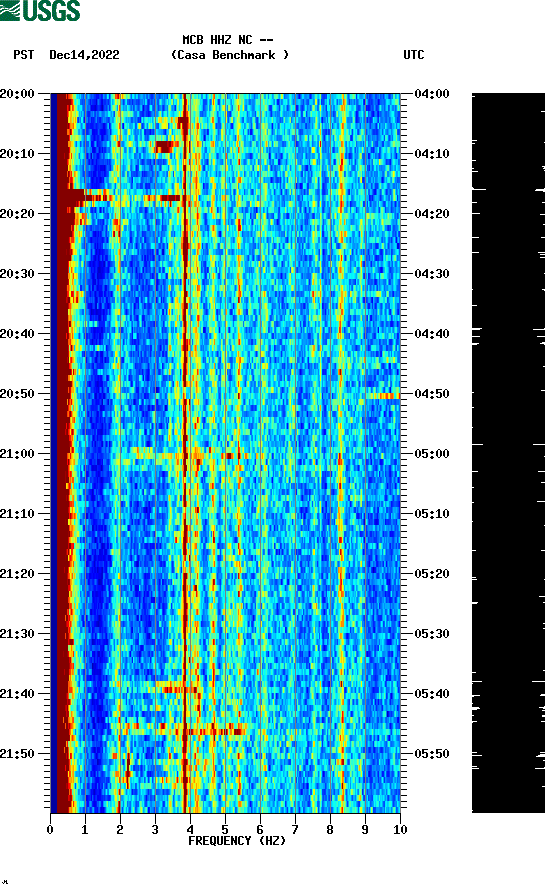Click the frequency axis tick label '5'

225,830
